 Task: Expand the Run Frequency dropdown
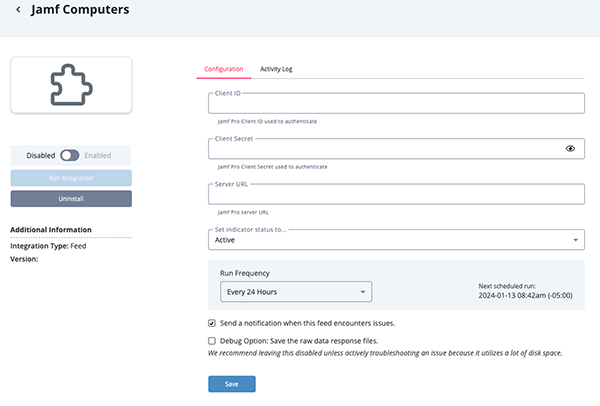(x=295, y=292)
